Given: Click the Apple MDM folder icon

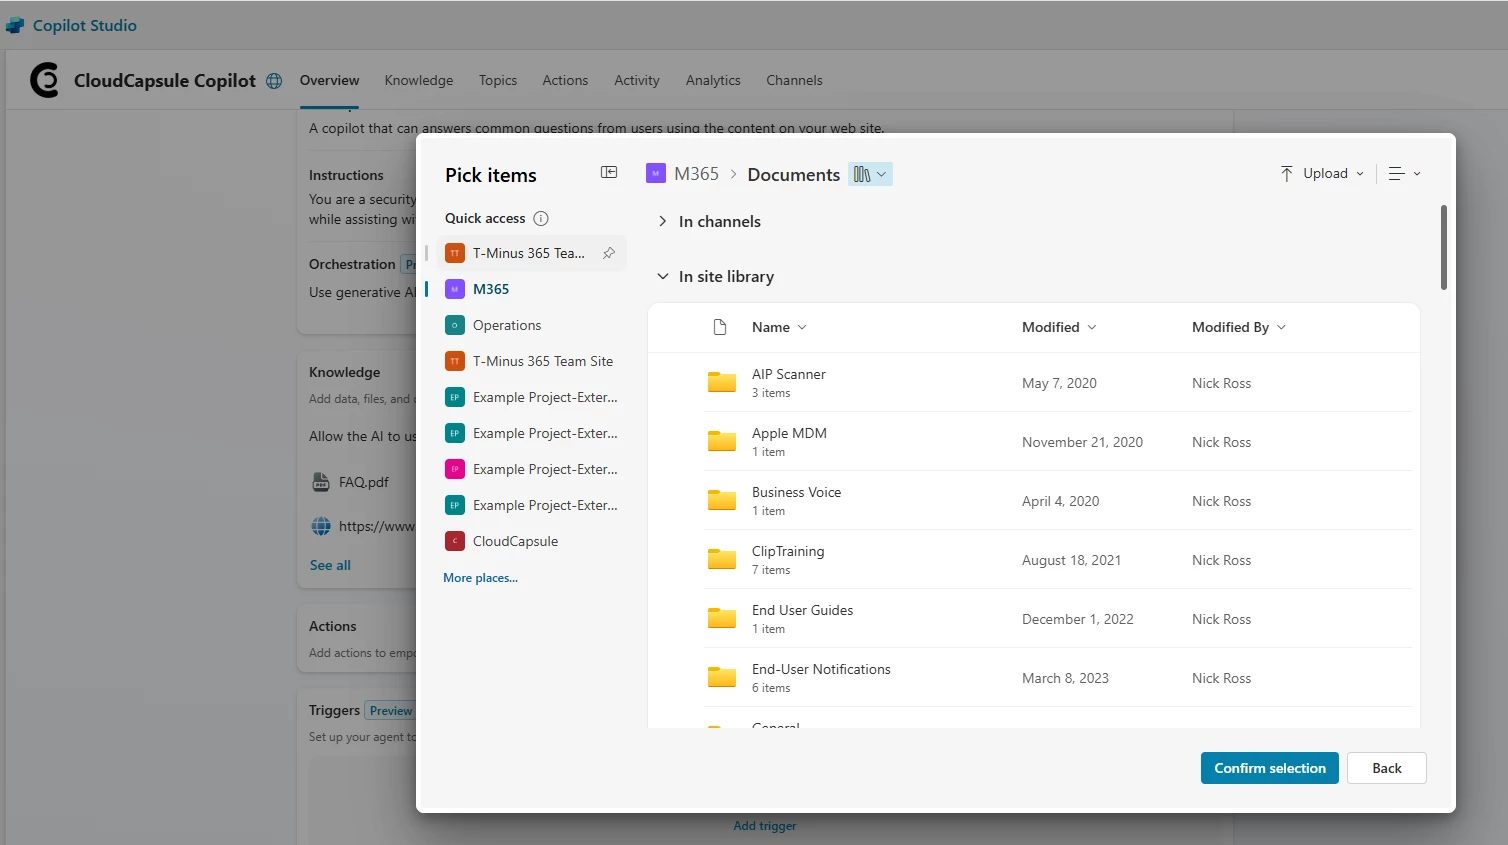Looking at the screenshot, I should click(x=722, y=441).
